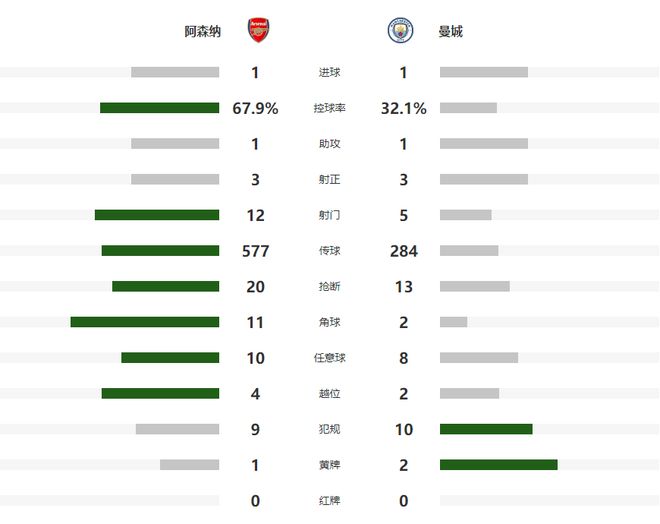Open the 曼城 team name link
660x524 pixels.
(450, 32)
